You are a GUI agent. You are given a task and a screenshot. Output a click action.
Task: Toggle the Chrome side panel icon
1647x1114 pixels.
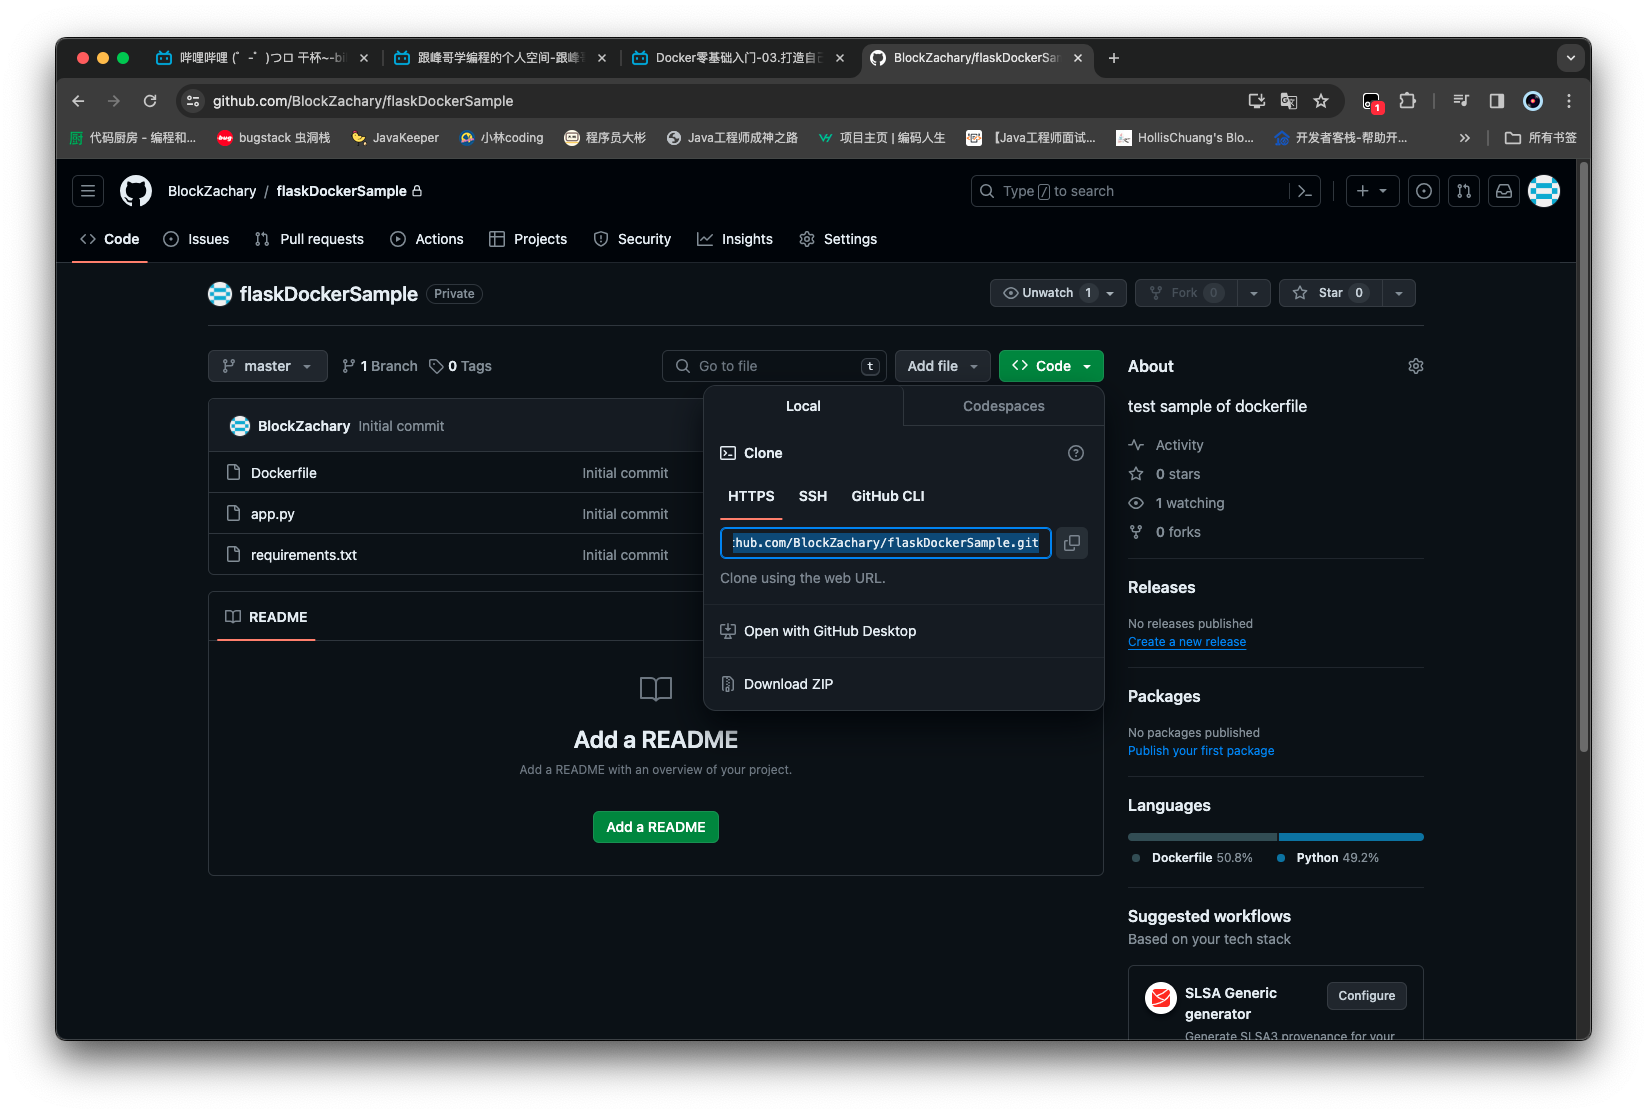pos(1497,101)
